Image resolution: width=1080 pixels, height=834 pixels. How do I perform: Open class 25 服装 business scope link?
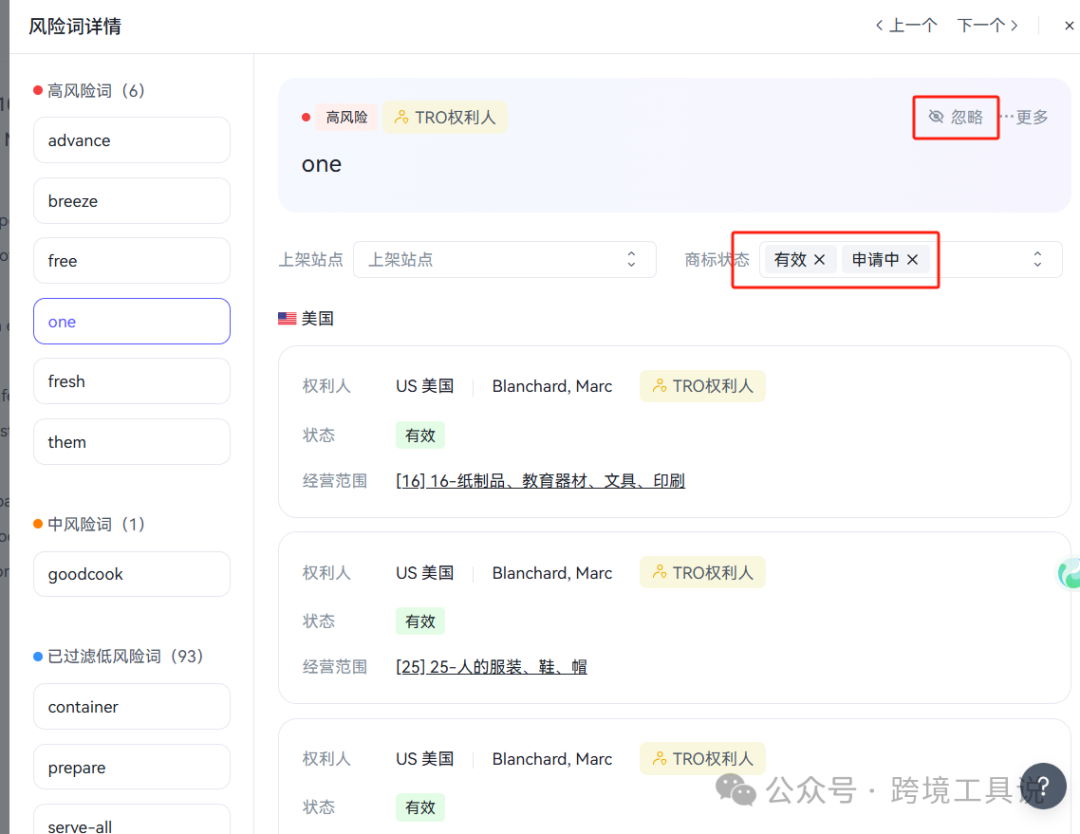point(491,667)
